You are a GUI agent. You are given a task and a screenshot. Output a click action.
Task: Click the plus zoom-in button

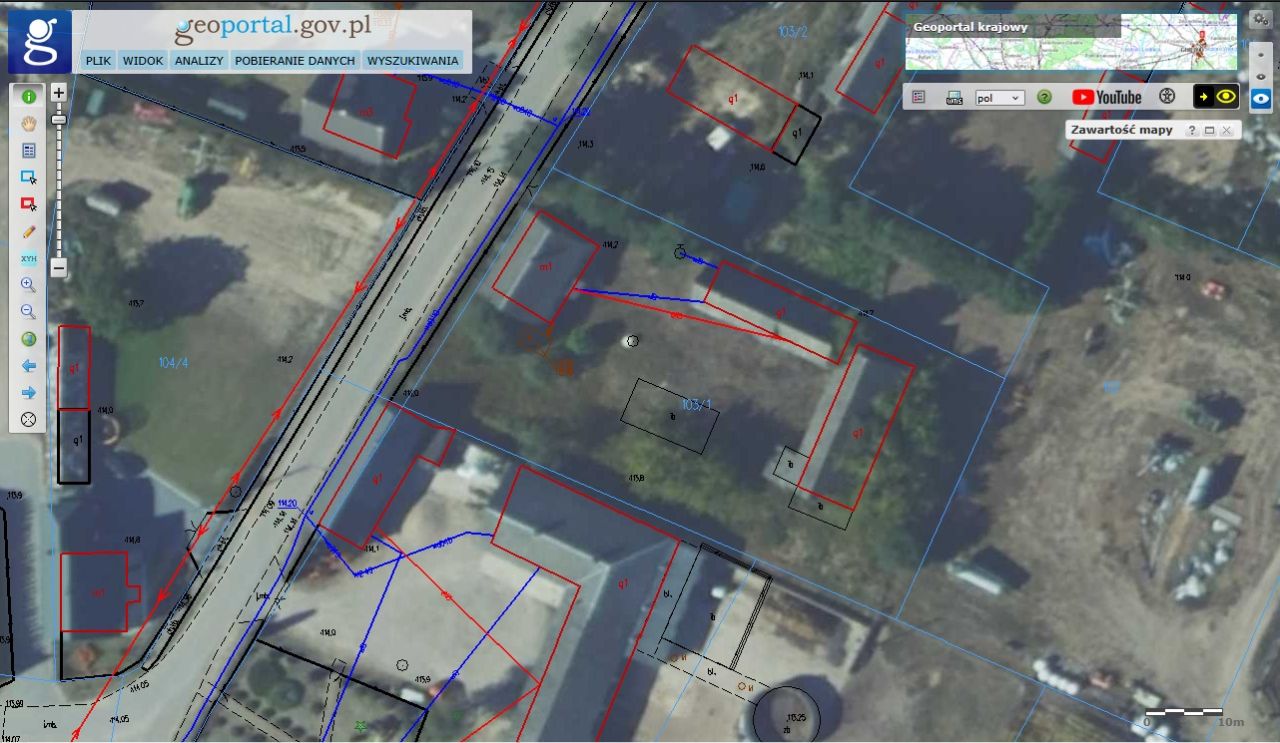59,93
